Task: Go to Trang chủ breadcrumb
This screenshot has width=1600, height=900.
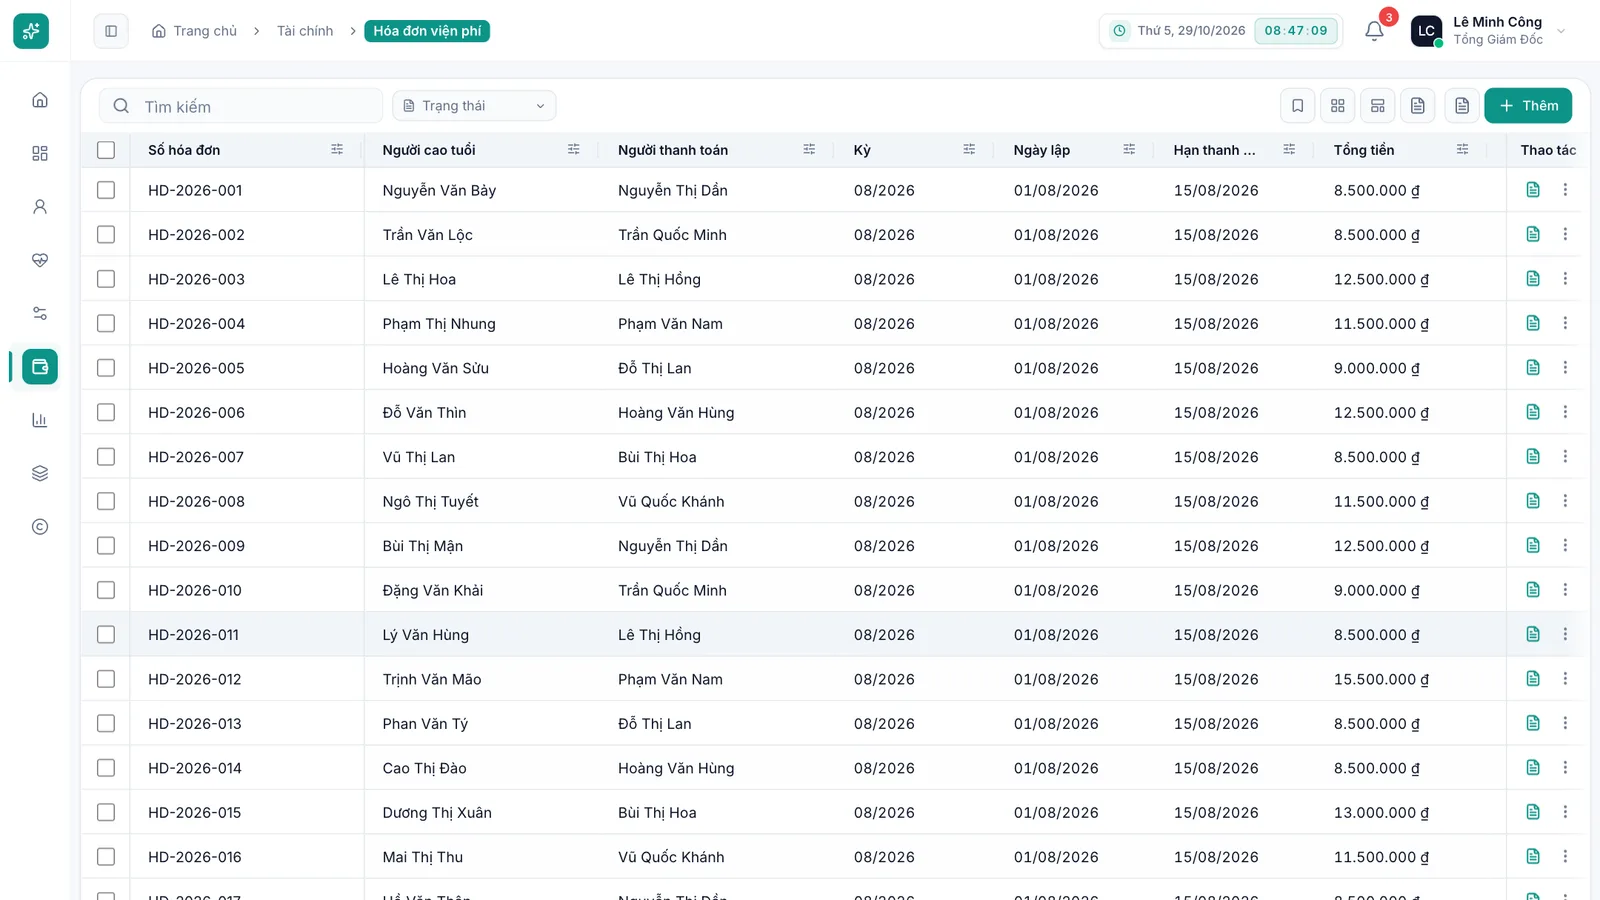Action: click(x=195, y=31)
